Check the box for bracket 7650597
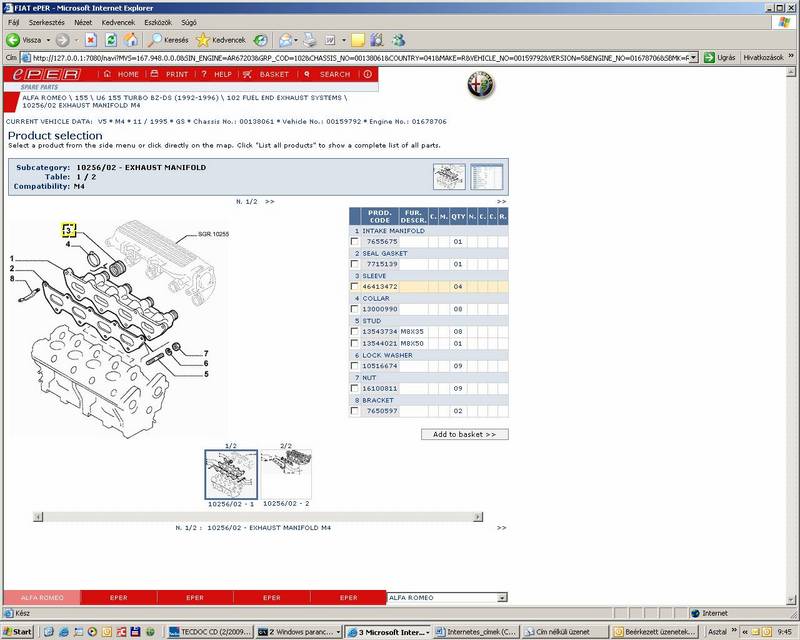This screenshot has width=800, height=640. tap(355, 411)
